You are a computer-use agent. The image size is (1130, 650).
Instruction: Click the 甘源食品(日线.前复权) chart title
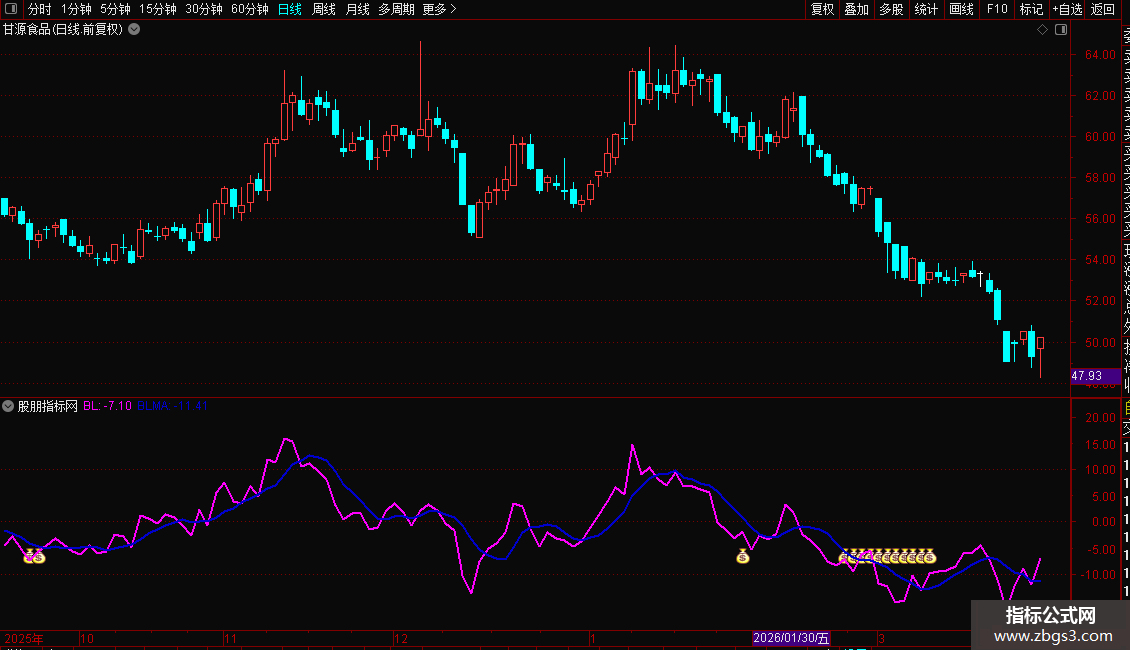pyautogui.click(x=63, y=30)
